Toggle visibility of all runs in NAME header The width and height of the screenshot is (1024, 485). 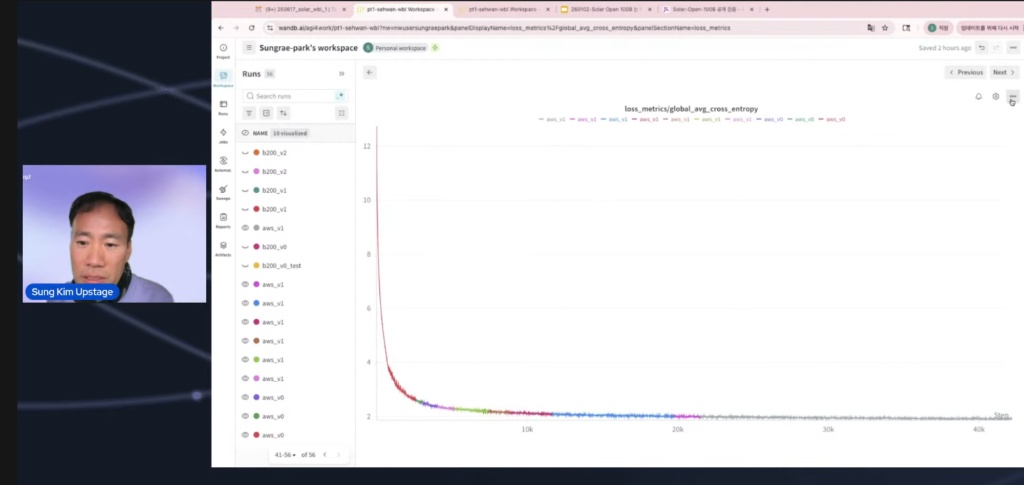245,132
